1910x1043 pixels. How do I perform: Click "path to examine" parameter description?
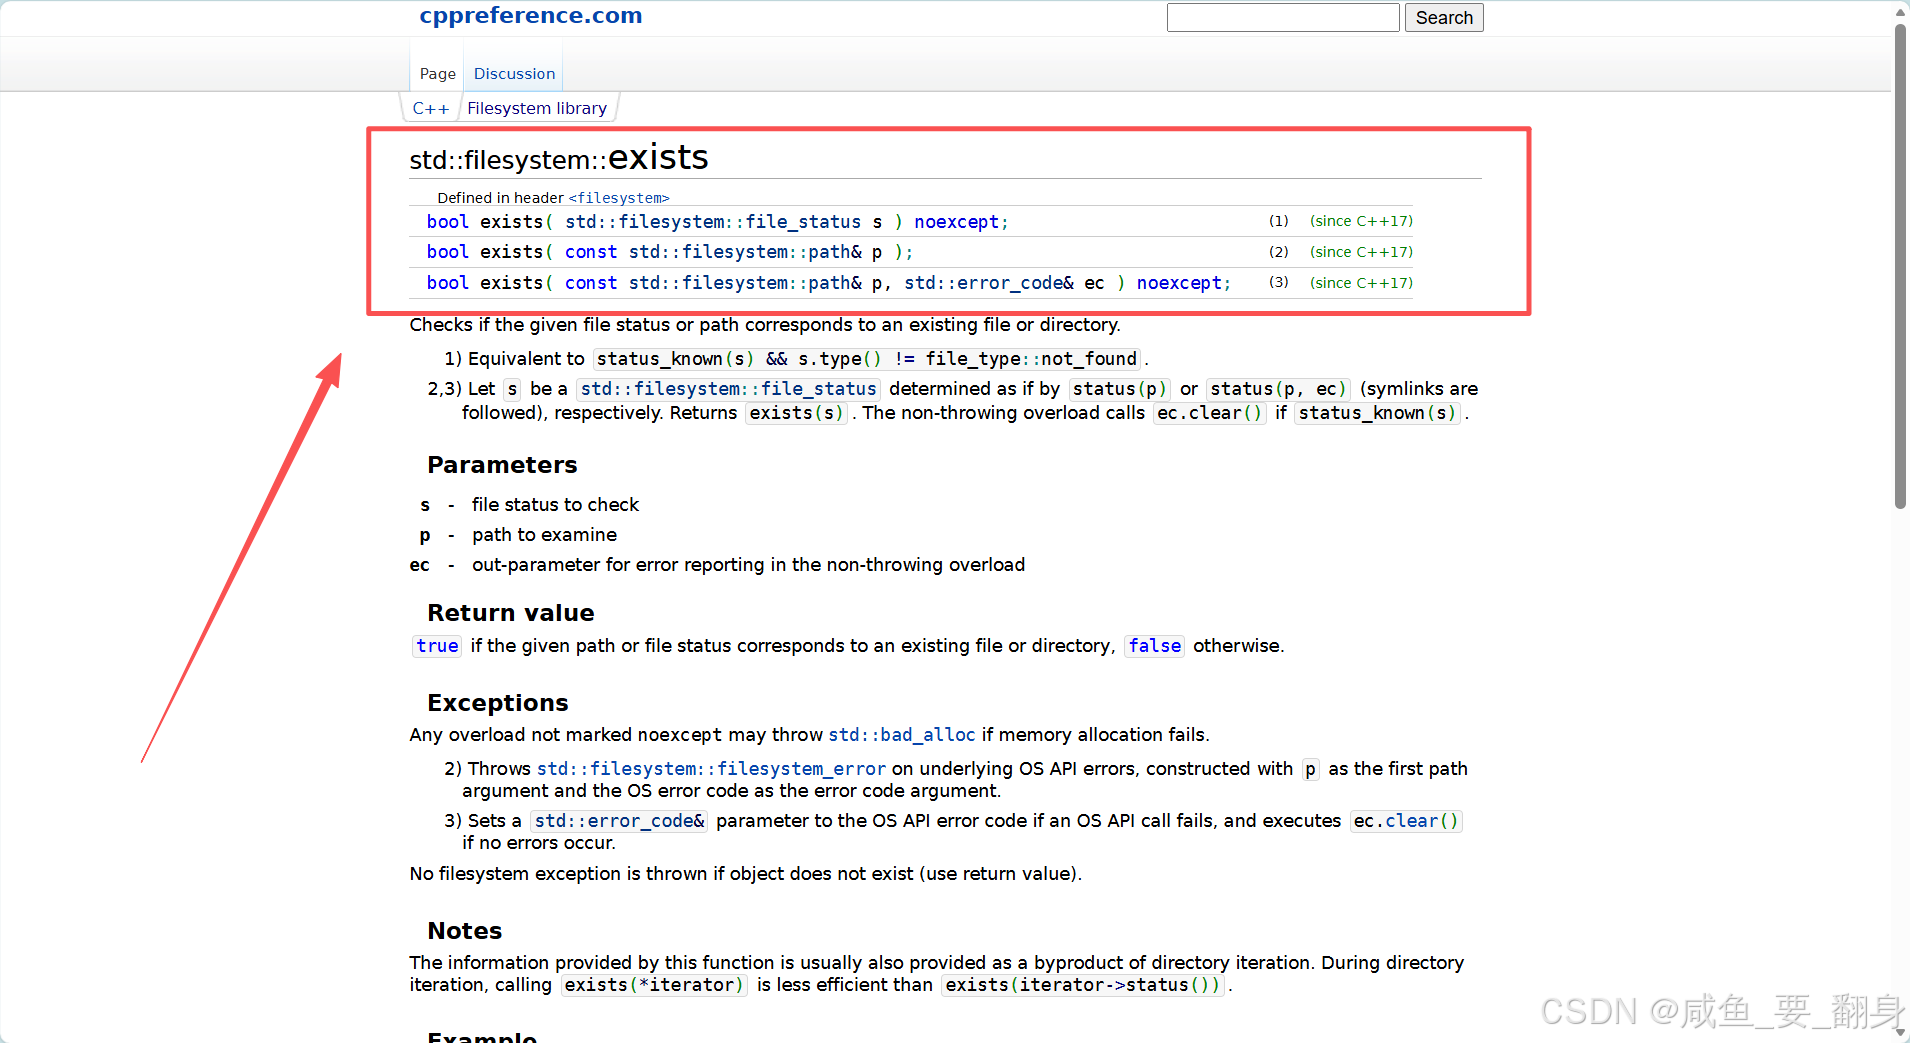[x=544, y=535]
